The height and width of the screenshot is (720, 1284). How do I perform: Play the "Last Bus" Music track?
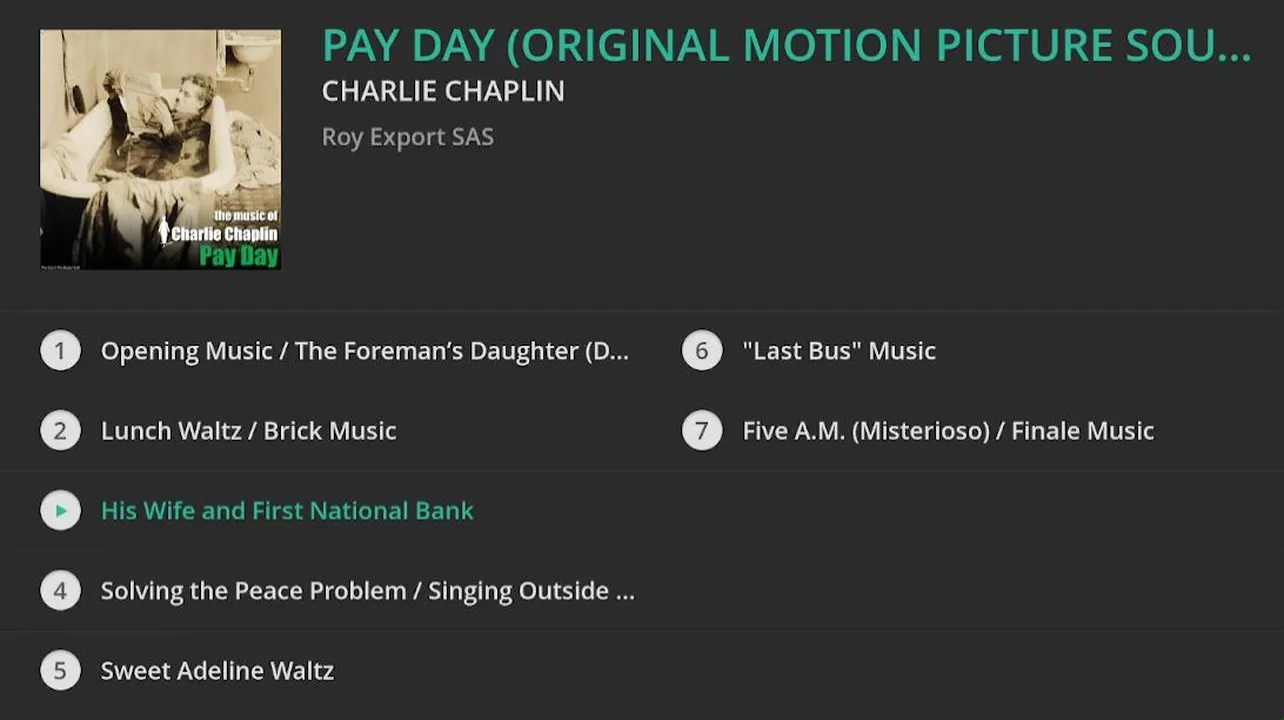pyautogui.click(x=839, y=351)
